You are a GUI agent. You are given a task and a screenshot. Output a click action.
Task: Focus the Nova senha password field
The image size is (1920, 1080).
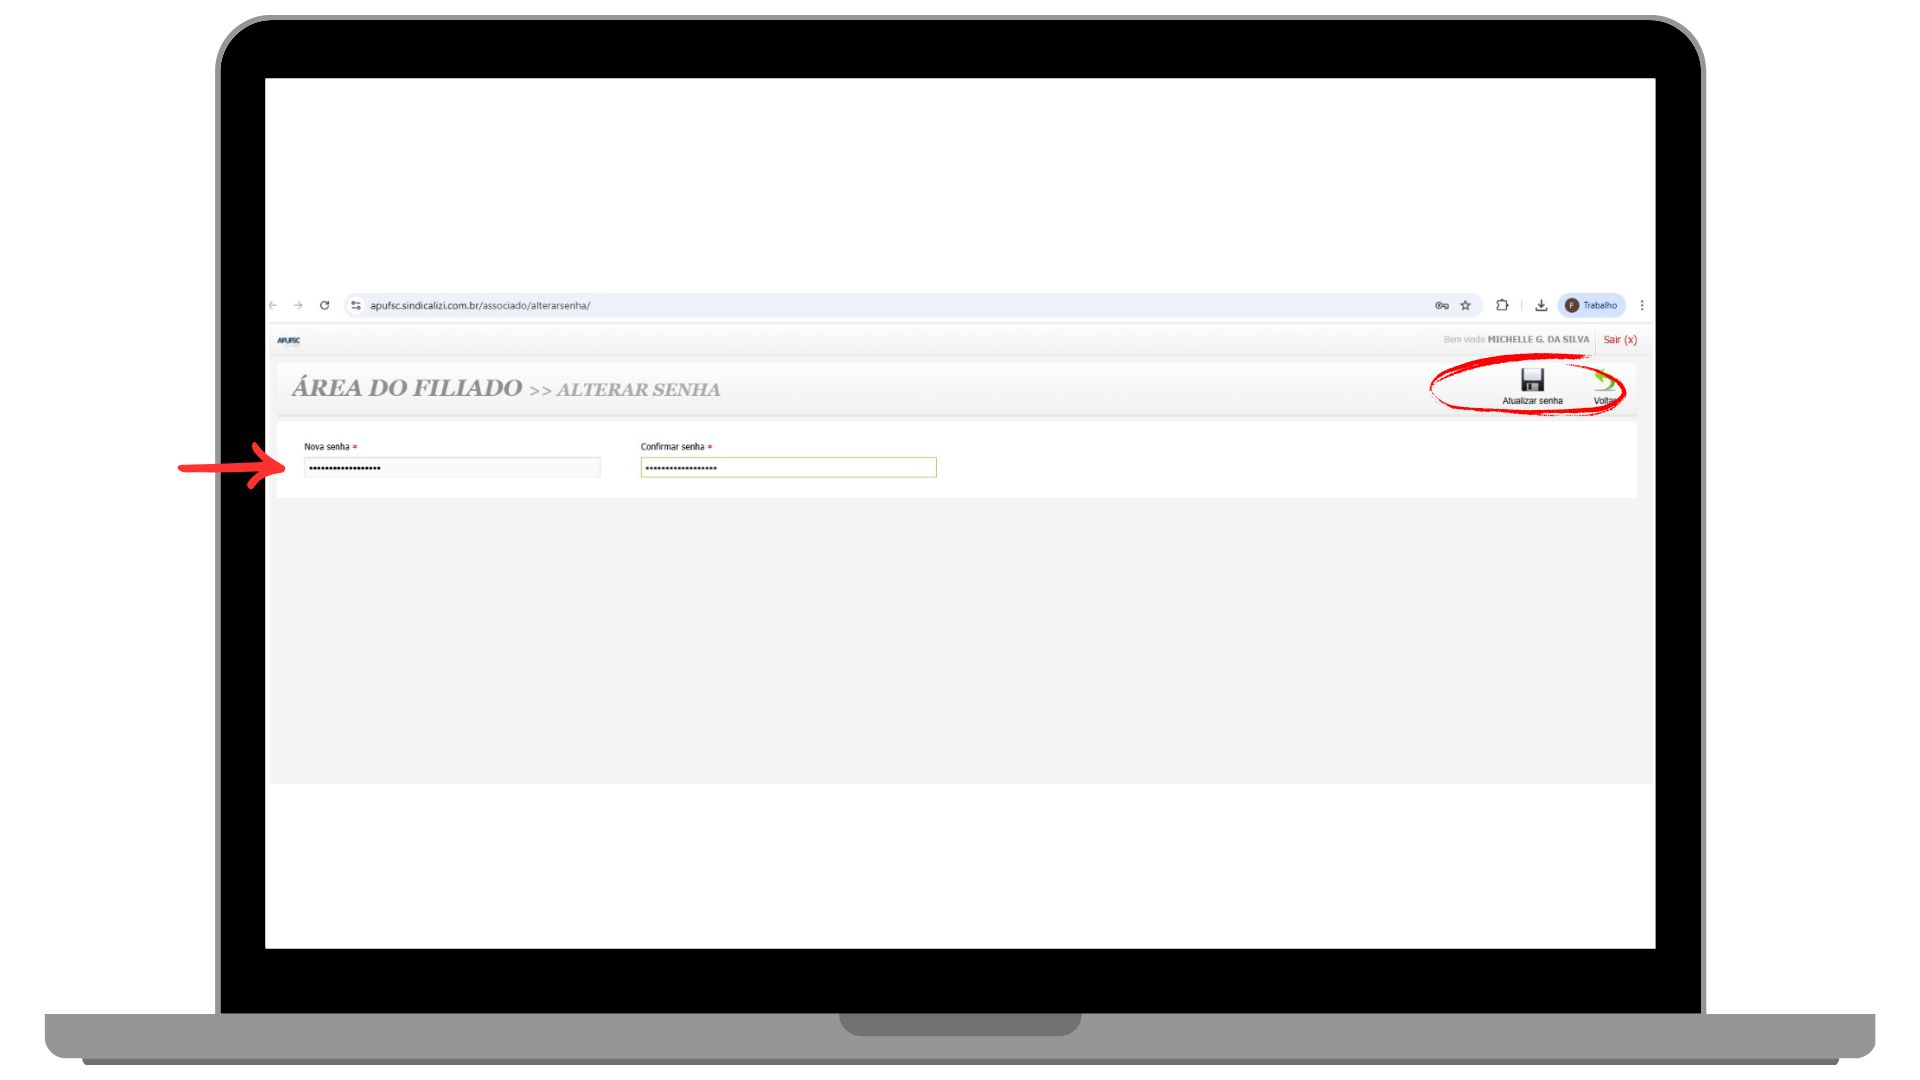pyautogui.click(x=452, y=468)
